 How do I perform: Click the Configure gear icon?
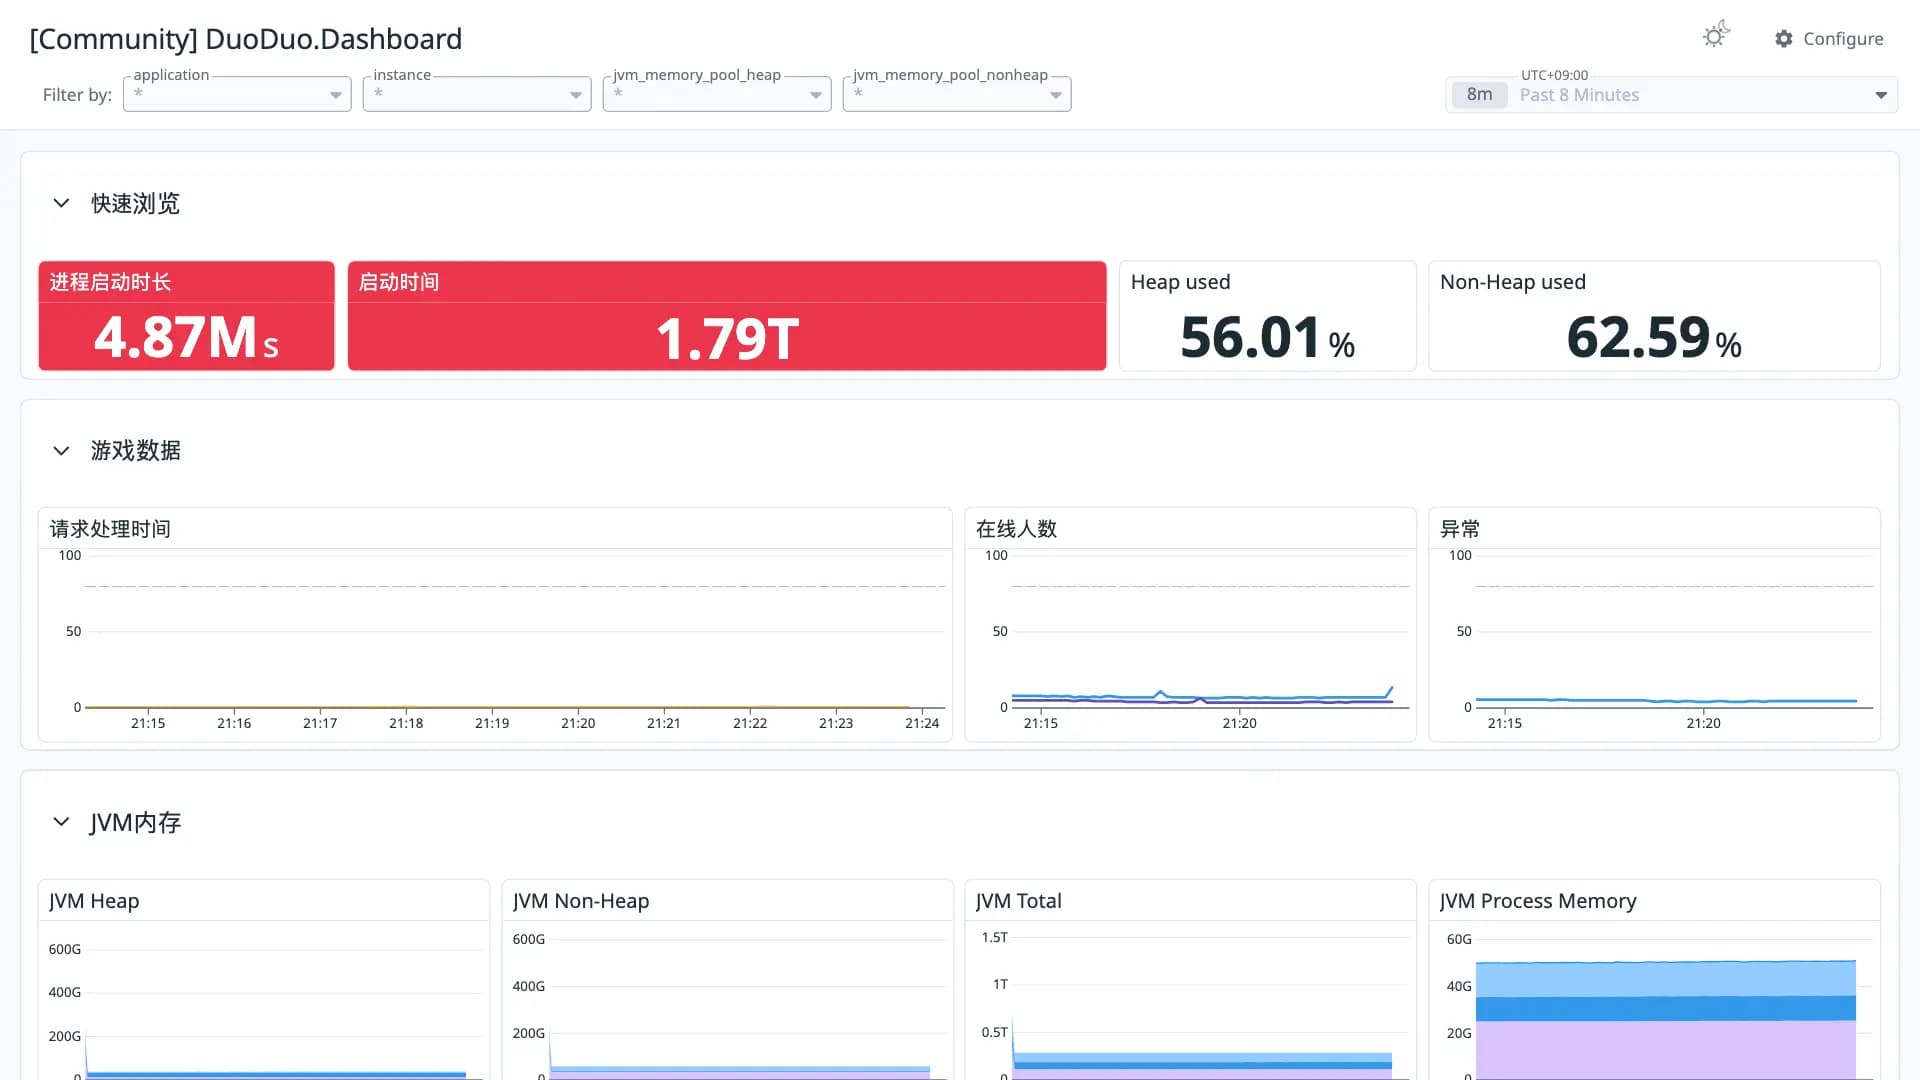click(x=1784, y=39)
